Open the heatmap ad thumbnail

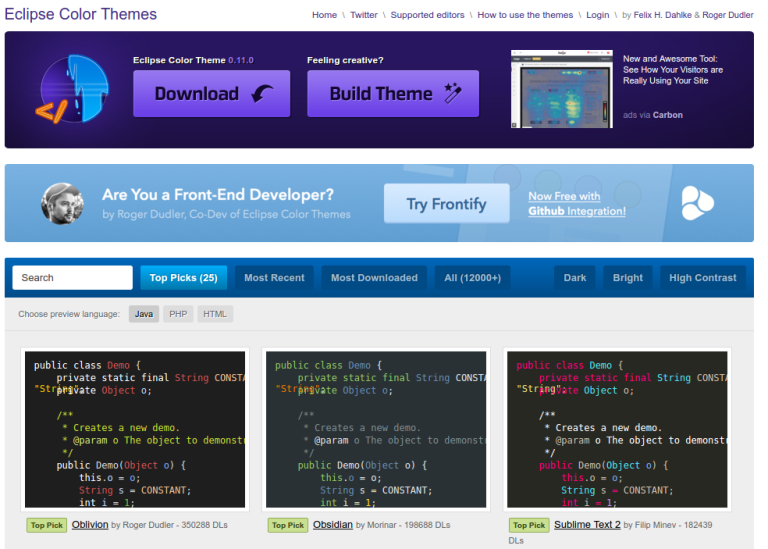click(x=562, y=89)
